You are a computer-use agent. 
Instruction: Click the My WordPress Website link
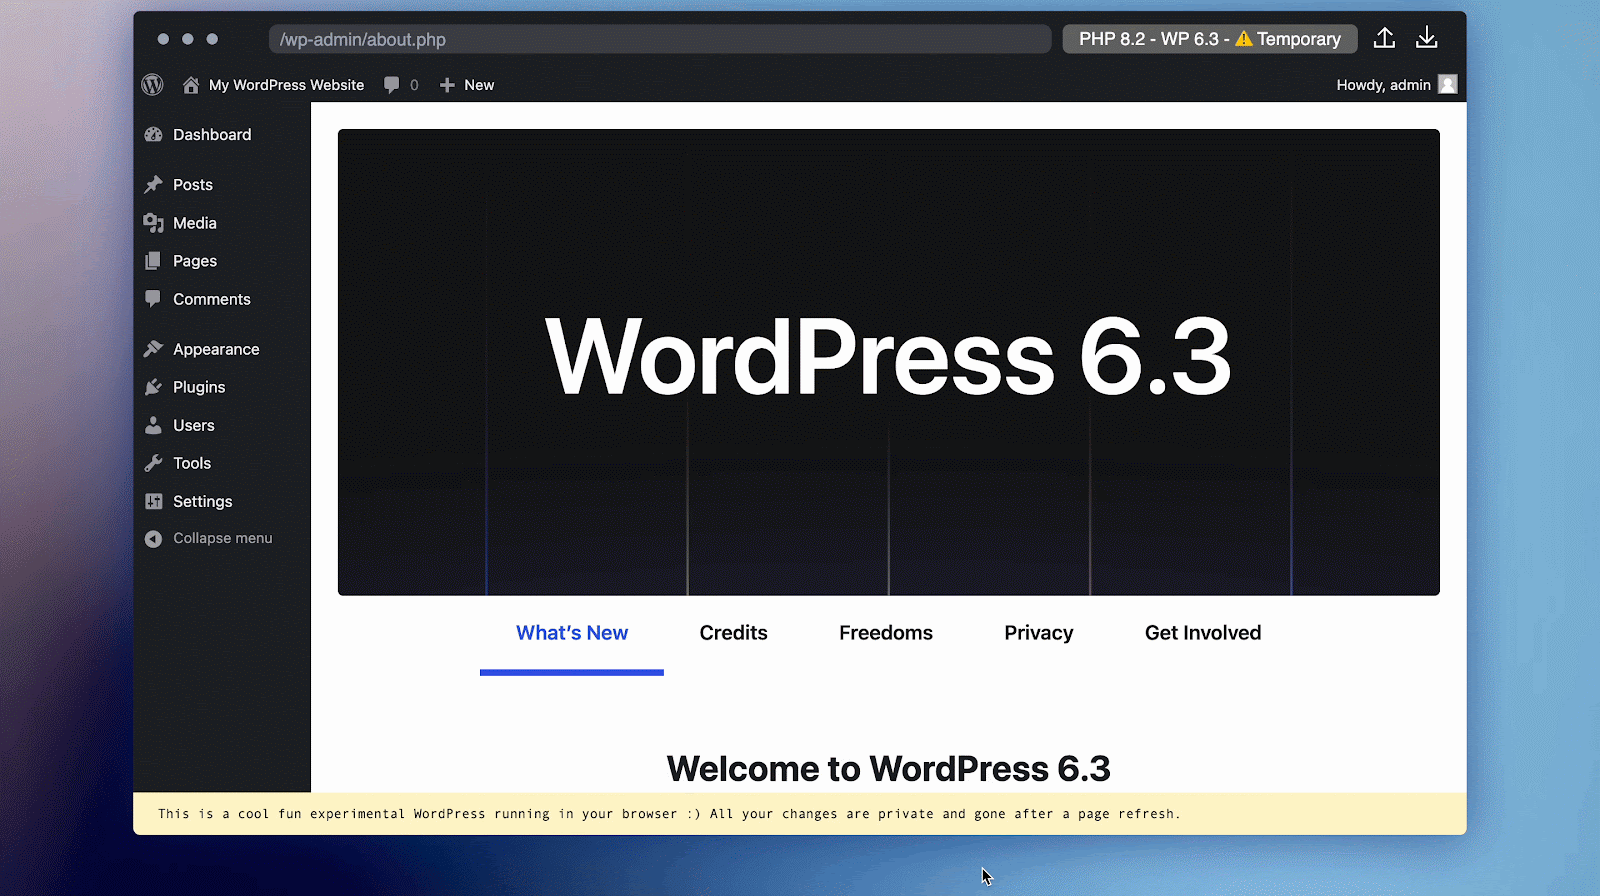point(286,85)
